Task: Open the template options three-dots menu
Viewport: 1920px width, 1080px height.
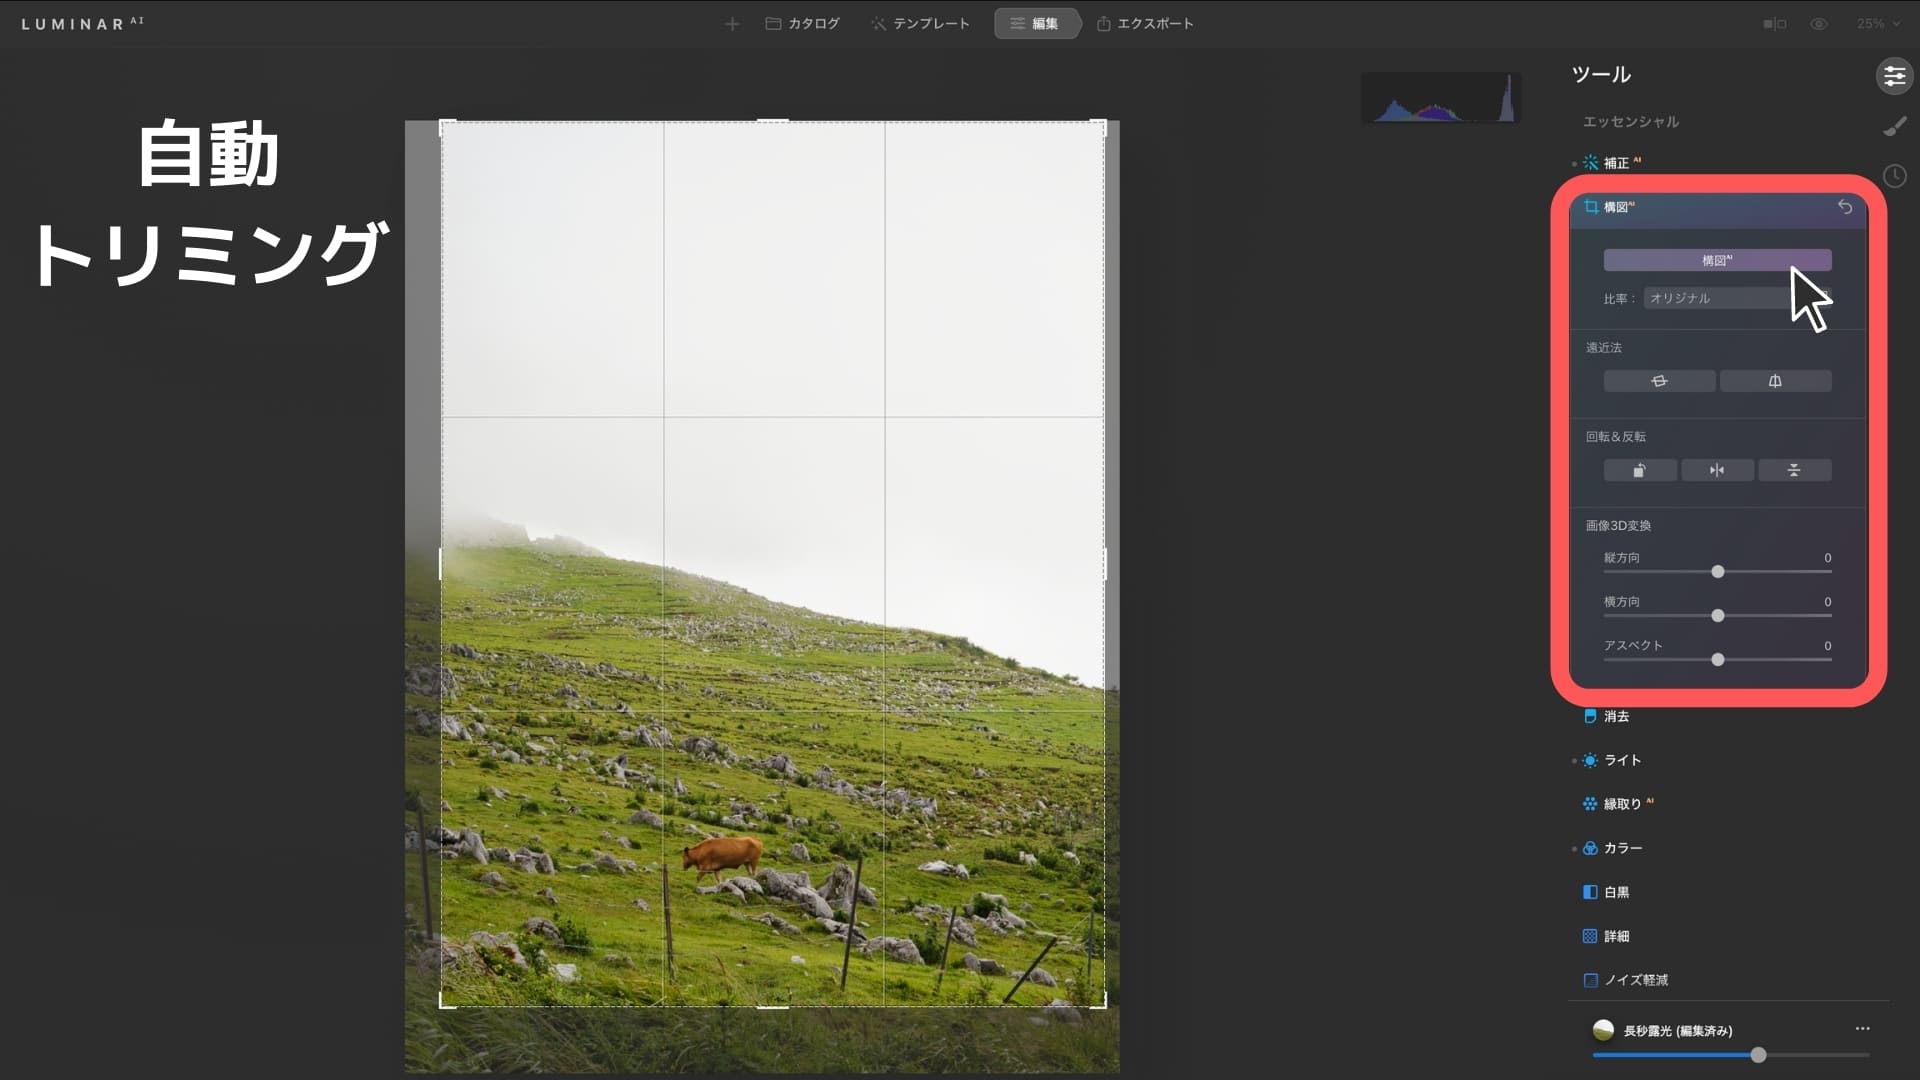Action: [1862, 1028]
